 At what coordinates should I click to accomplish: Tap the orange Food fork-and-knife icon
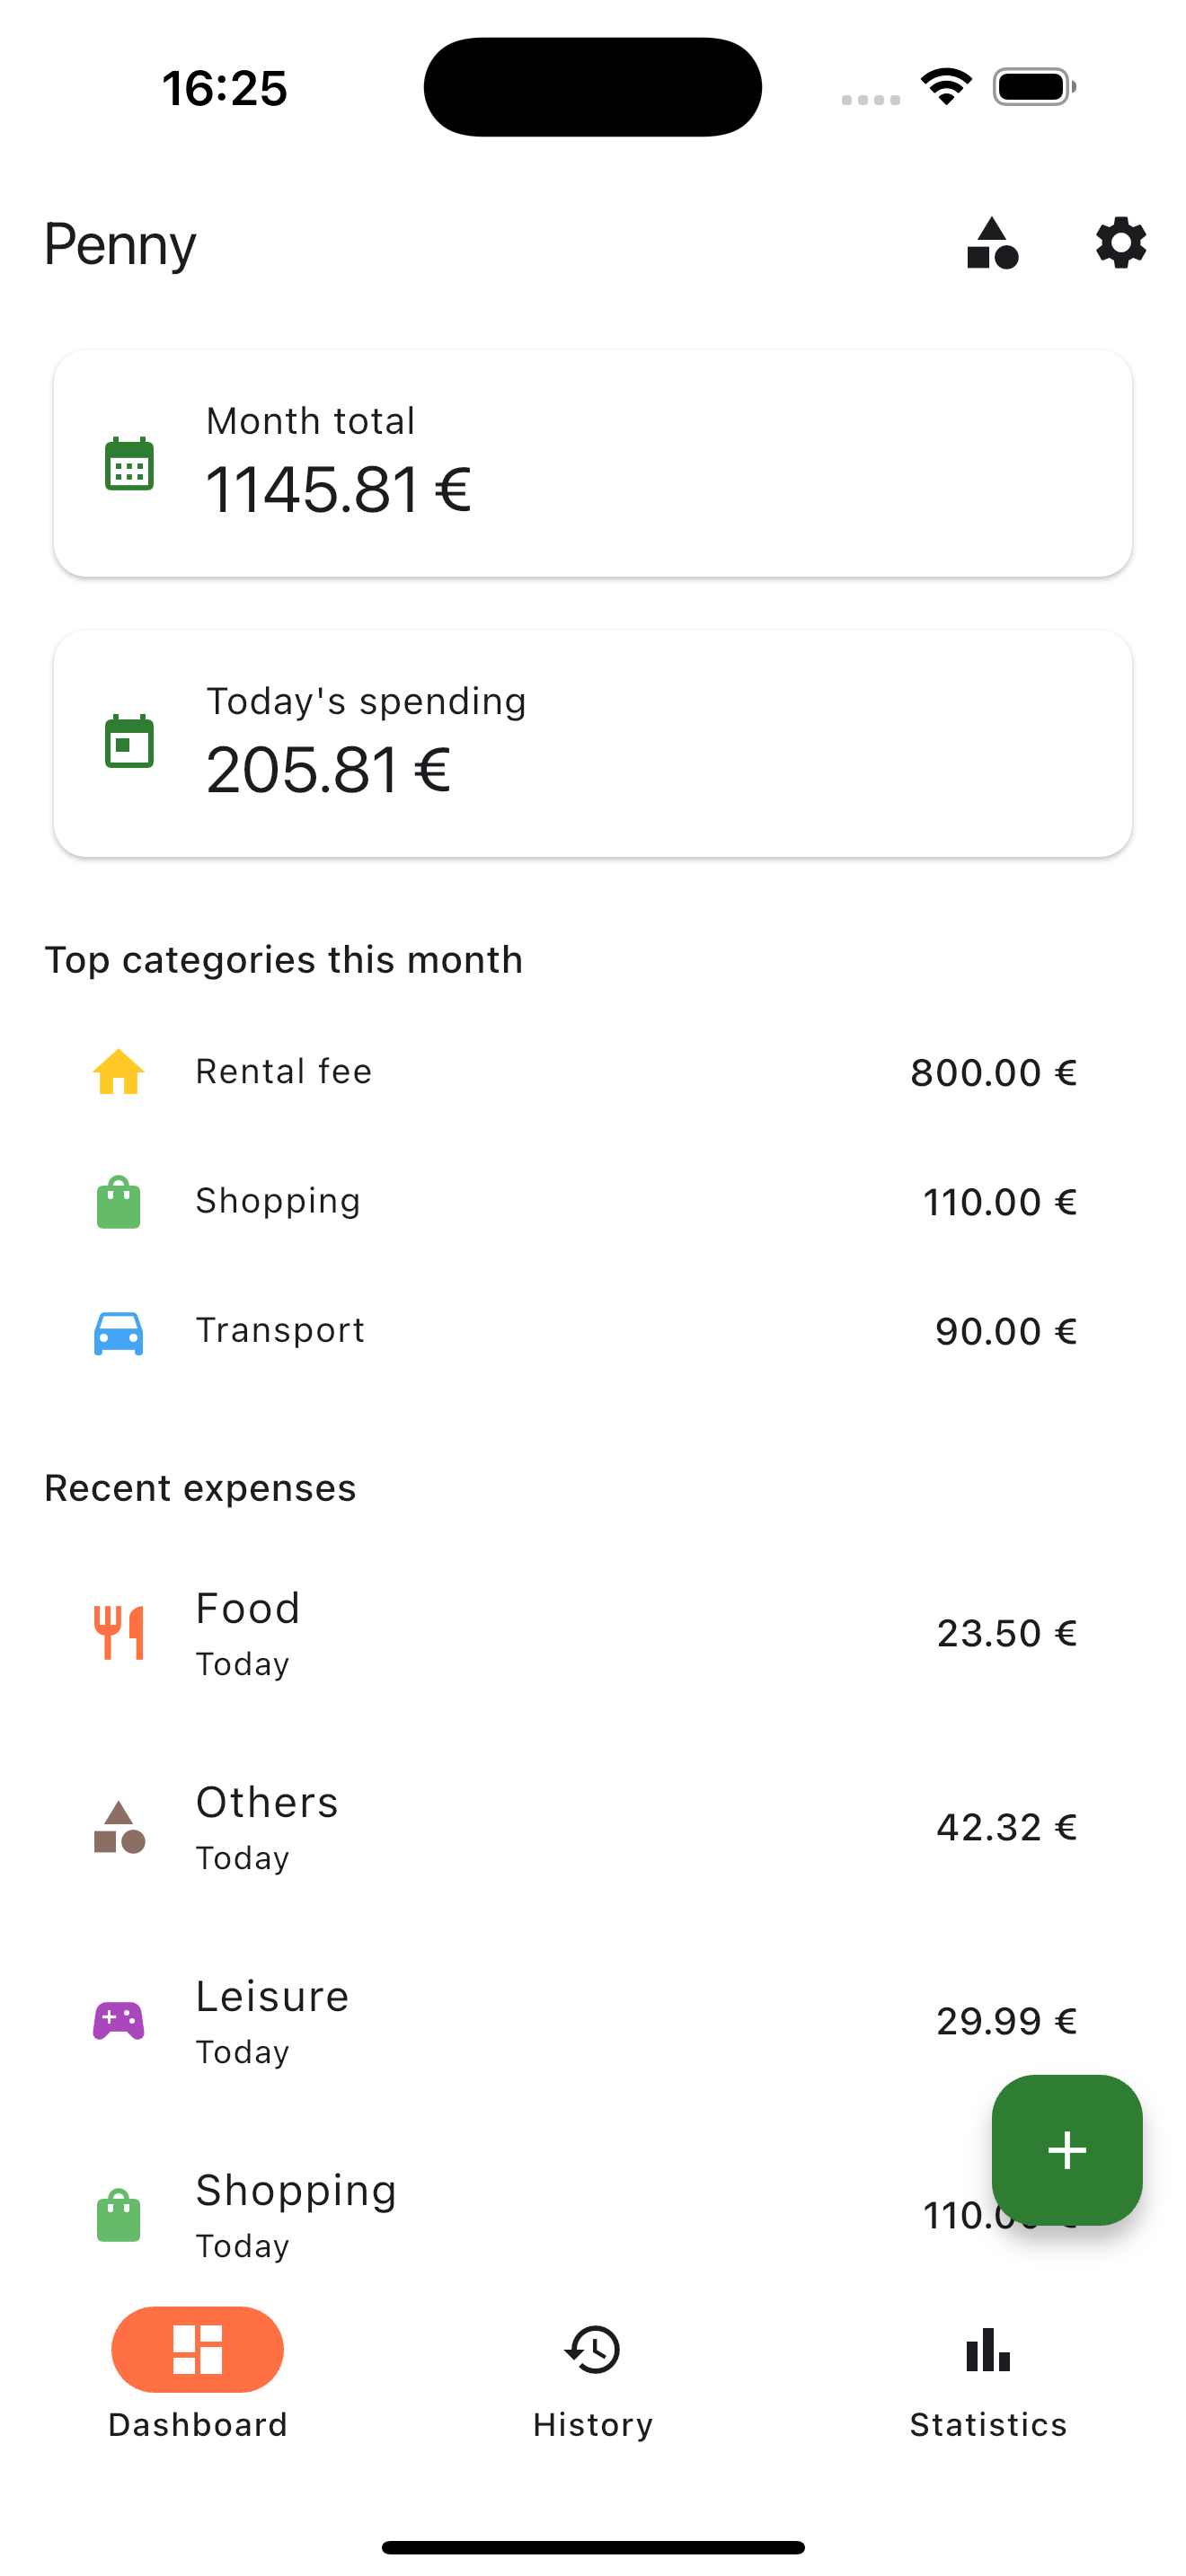(118, 1632)
